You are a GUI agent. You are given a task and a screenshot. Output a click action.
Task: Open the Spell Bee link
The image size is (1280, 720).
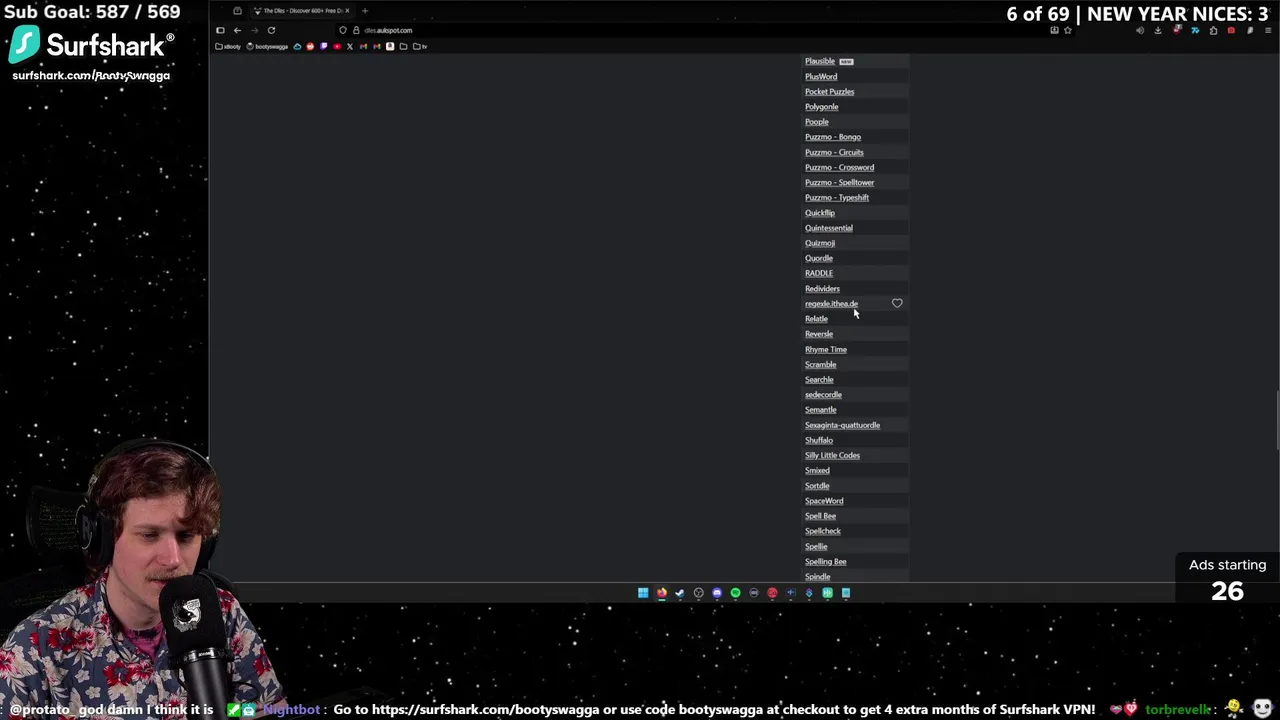820,516
